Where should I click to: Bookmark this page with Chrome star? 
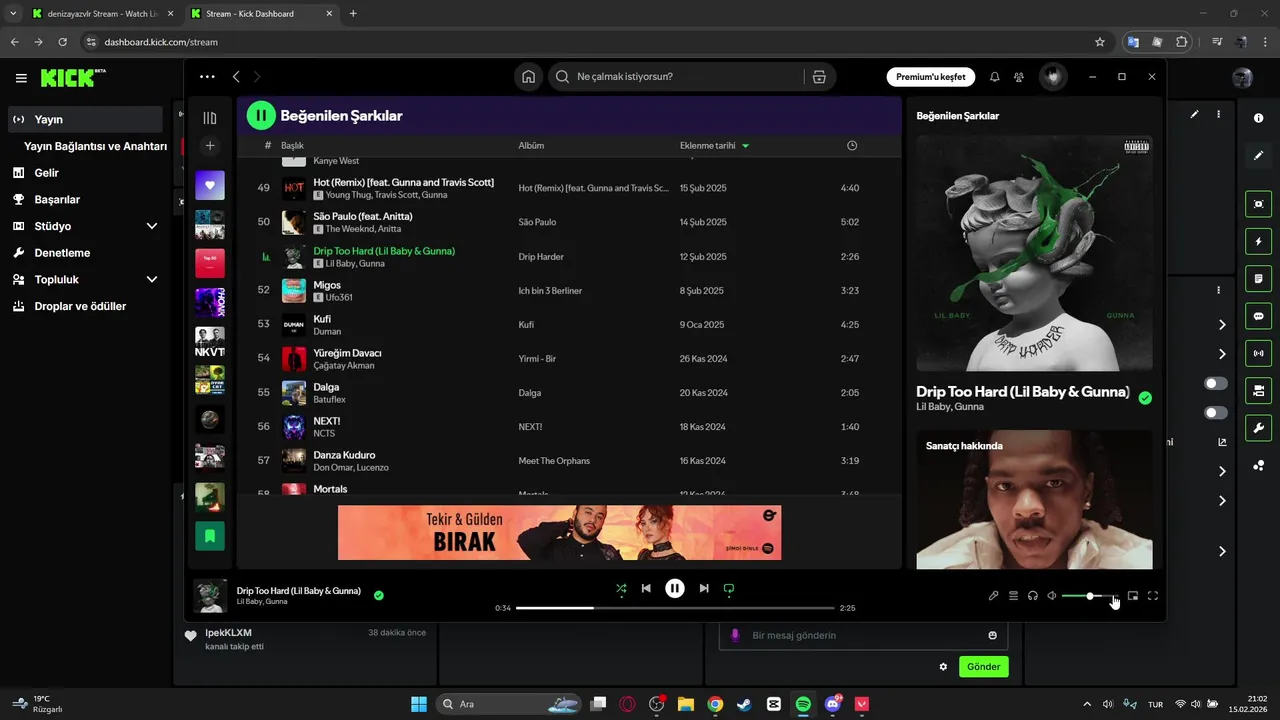[1100, 42]
